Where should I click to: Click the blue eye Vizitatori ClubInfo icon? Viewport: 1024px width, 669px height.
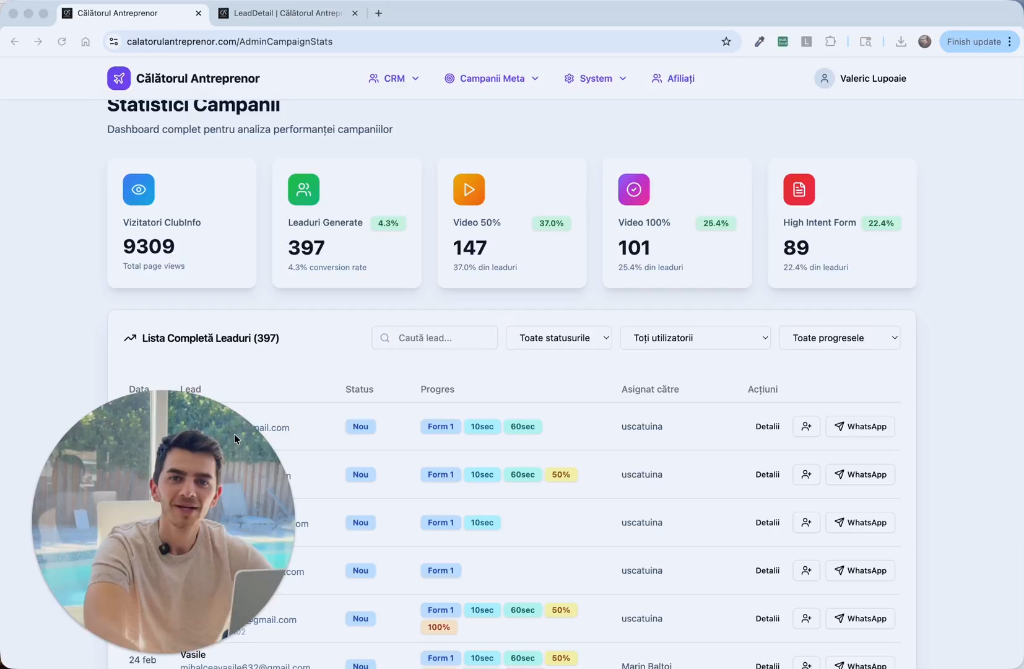pos(138,189)
